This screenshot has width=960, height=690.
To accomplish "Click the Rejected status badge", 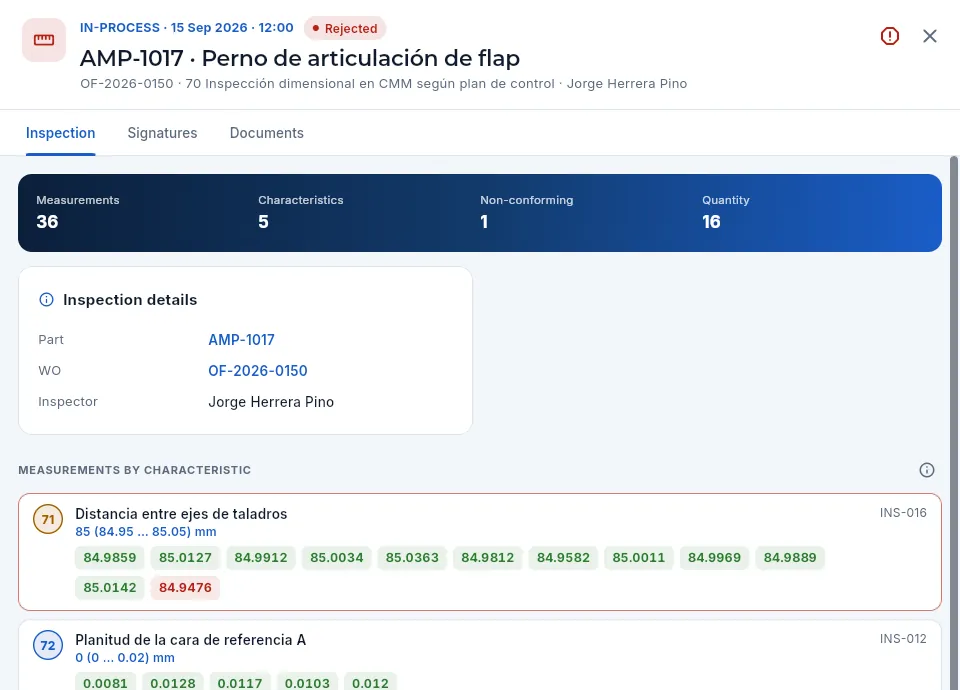I will 345,28.
